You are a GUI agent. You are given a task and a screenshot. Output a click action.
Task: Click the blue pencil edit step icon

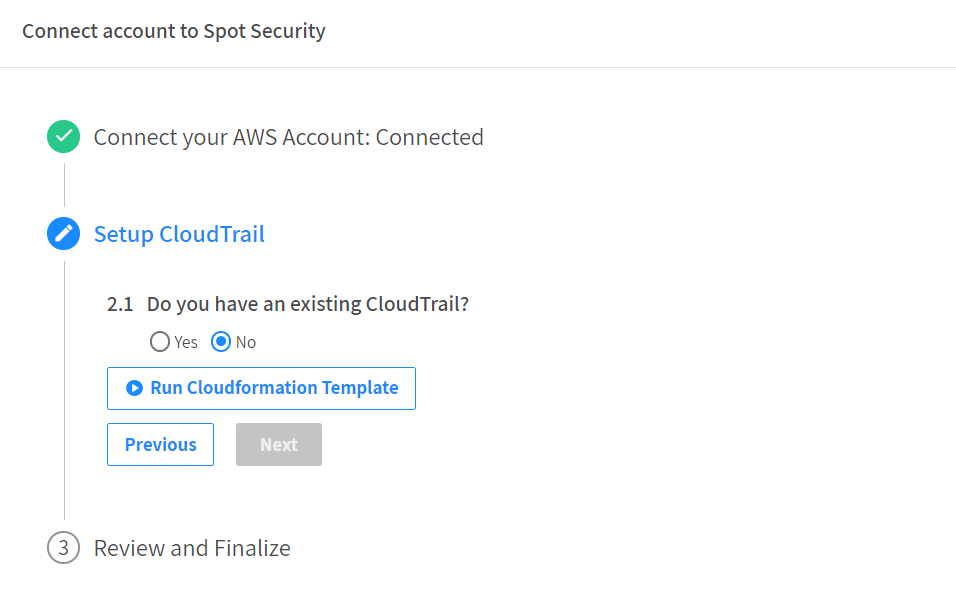click(63, 234)
